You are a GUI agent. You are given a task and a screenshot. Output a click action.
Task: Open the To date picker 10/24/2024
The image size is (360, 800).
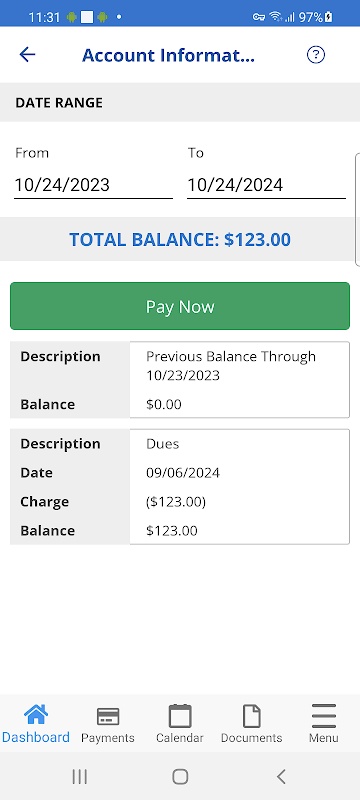point(266,185)
